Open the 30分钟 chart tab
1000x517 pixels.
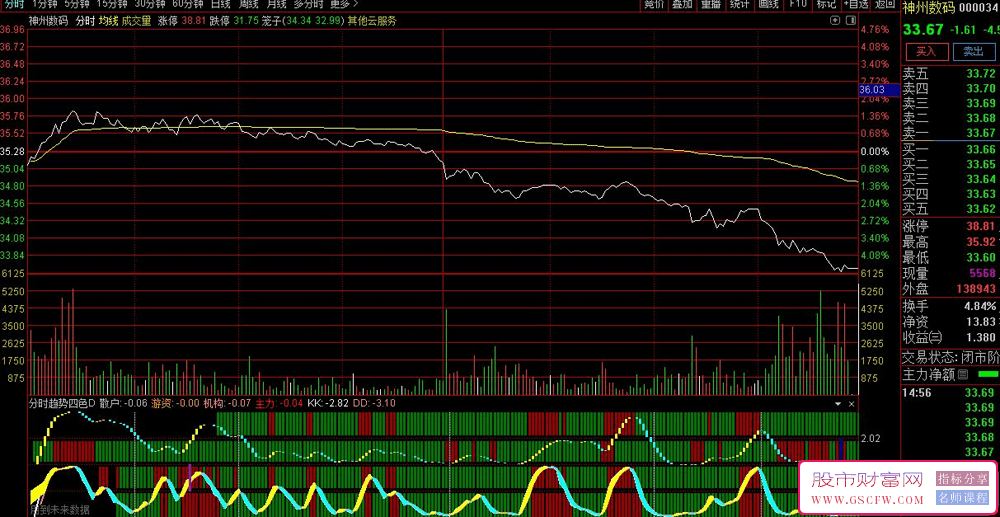pos(150,4)
